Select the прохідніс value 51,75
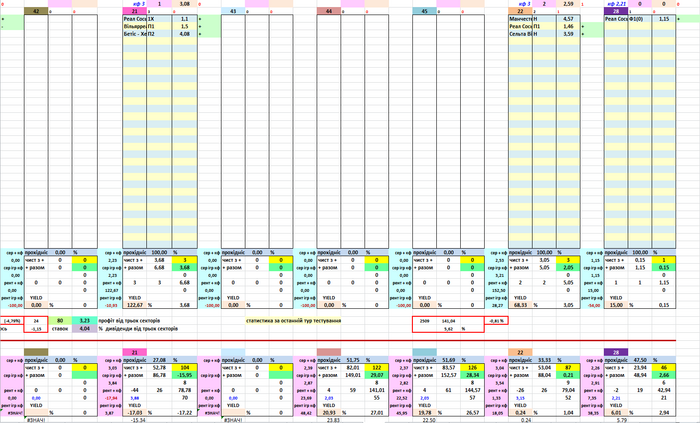The image size is (700, 423). [353, 360]
